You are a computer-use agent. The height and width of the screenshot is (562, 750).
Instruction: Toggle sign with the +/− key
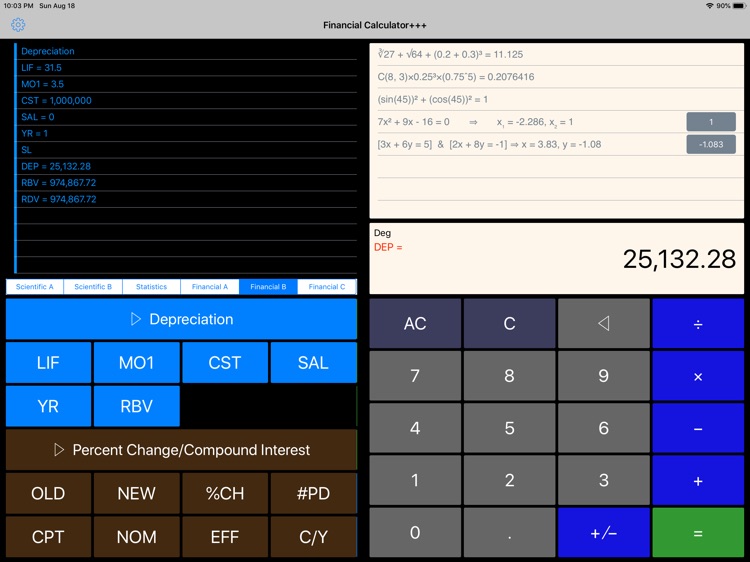[x=604, y=532]
